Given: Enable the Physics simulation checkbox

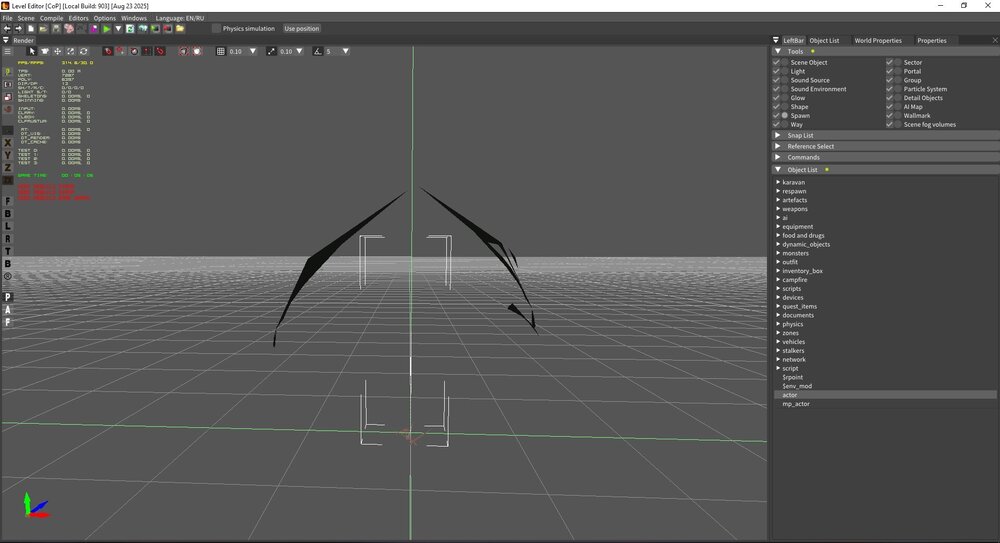Looking at the screenshot, I should coord(217,29).
